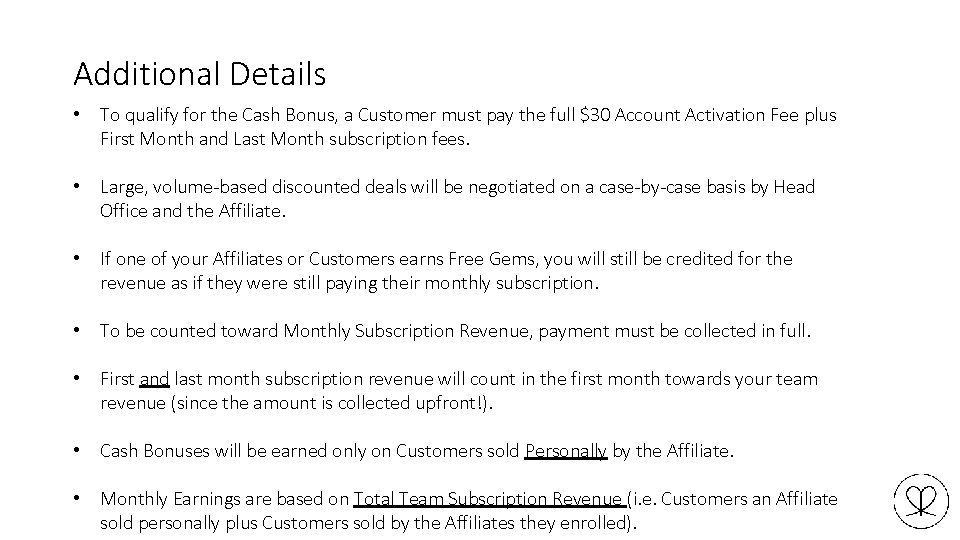Click the first bullet point marker
This screenshot has width=960, height=540.
pos(77,113)
